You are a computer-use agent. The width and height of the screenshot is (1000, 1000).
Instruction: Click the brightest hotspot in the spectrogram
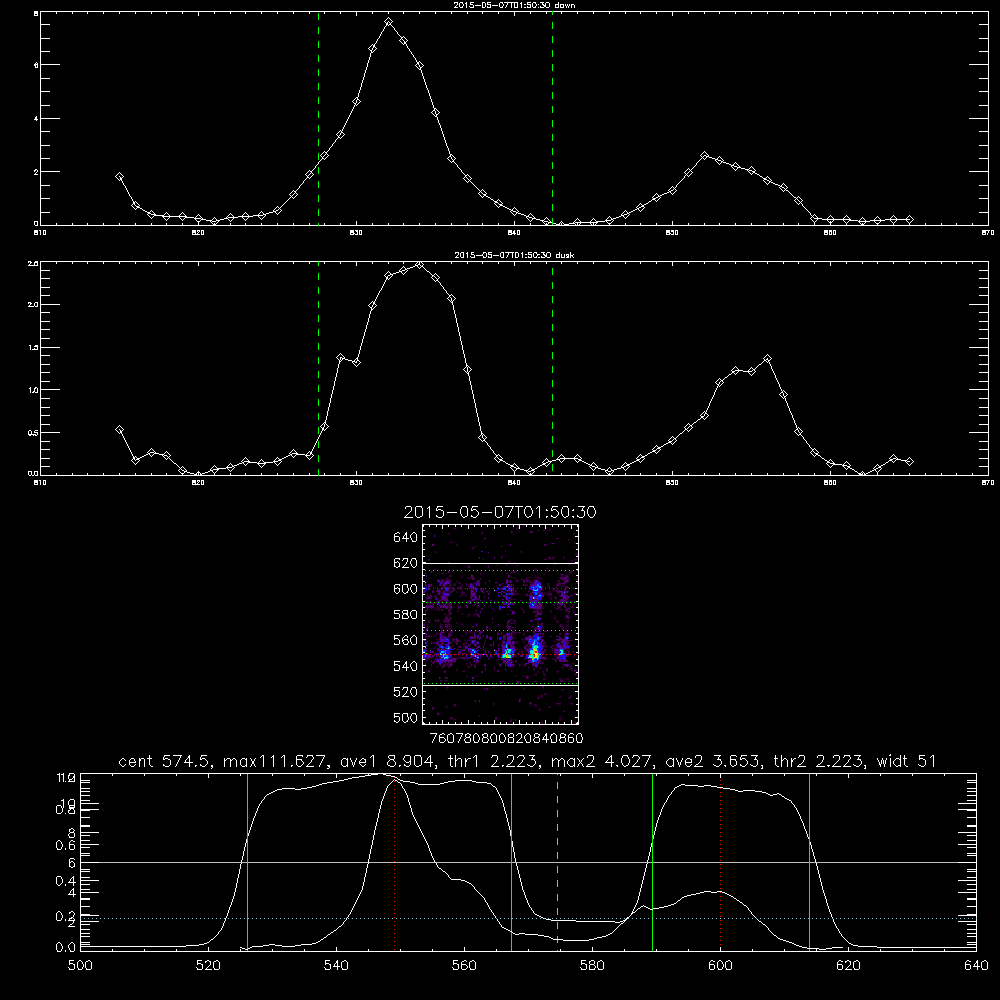point(536,654)
